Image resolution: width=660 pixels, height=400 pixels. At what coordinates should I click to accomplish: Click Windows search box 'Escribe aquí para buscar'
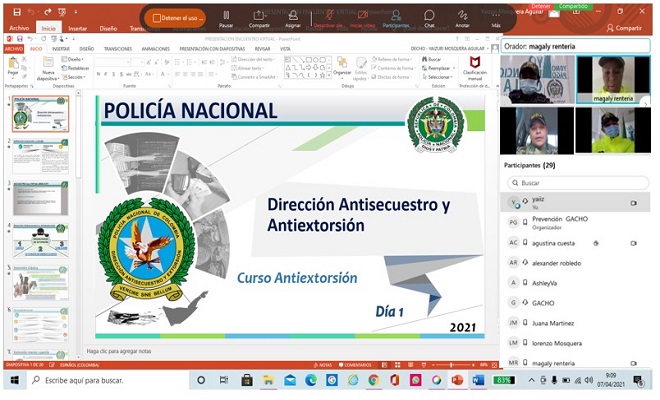pos(109,380)
